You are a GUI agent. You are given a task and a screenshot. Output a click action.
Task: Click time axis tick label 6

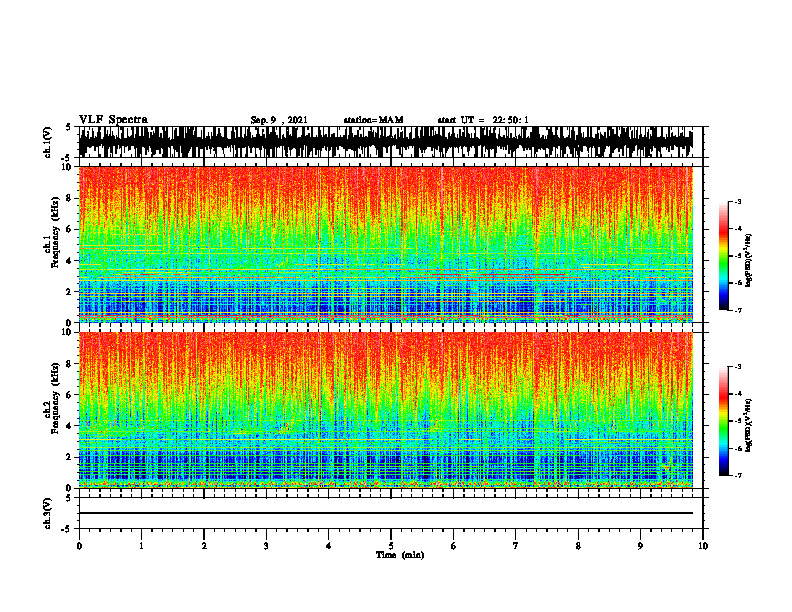[454, 546]
